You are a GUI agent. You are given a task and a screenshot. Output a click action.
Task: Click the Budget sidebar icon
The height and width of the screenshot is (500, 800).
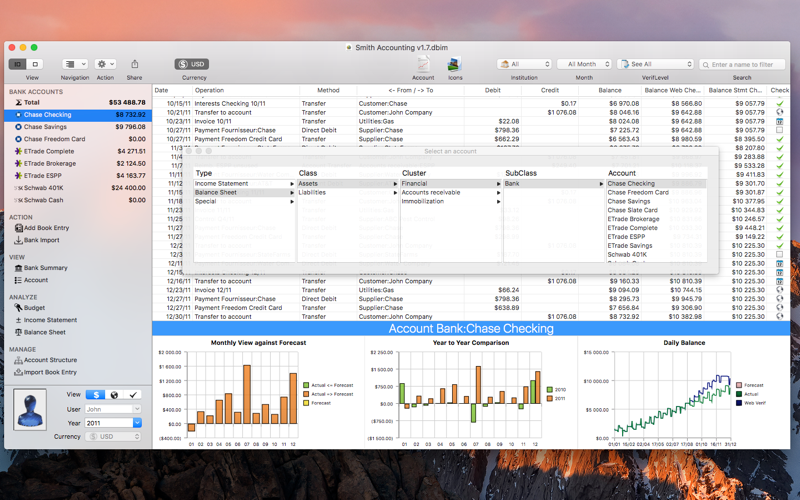click(x=18, y=308)
